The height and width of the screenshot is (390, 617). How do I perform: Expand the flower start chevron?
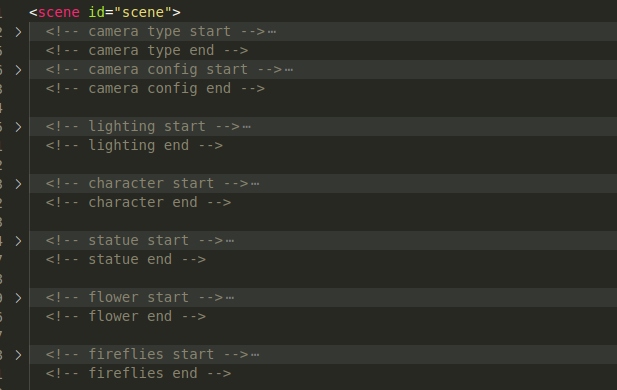click(18, 298)
